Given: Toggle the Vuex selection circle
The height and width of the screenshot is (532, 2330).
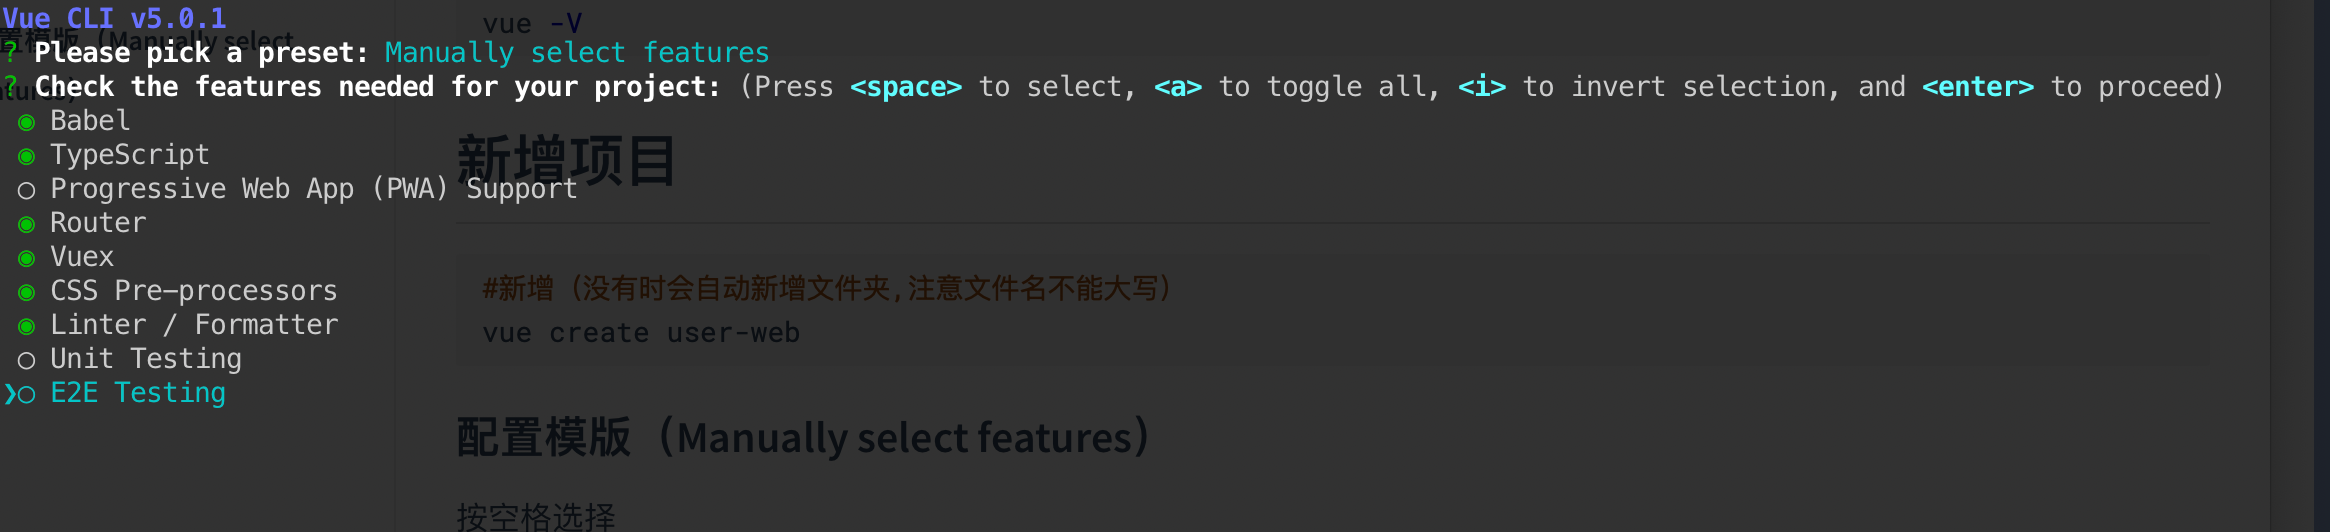Looking at the screenshot, I should [27, 258].
